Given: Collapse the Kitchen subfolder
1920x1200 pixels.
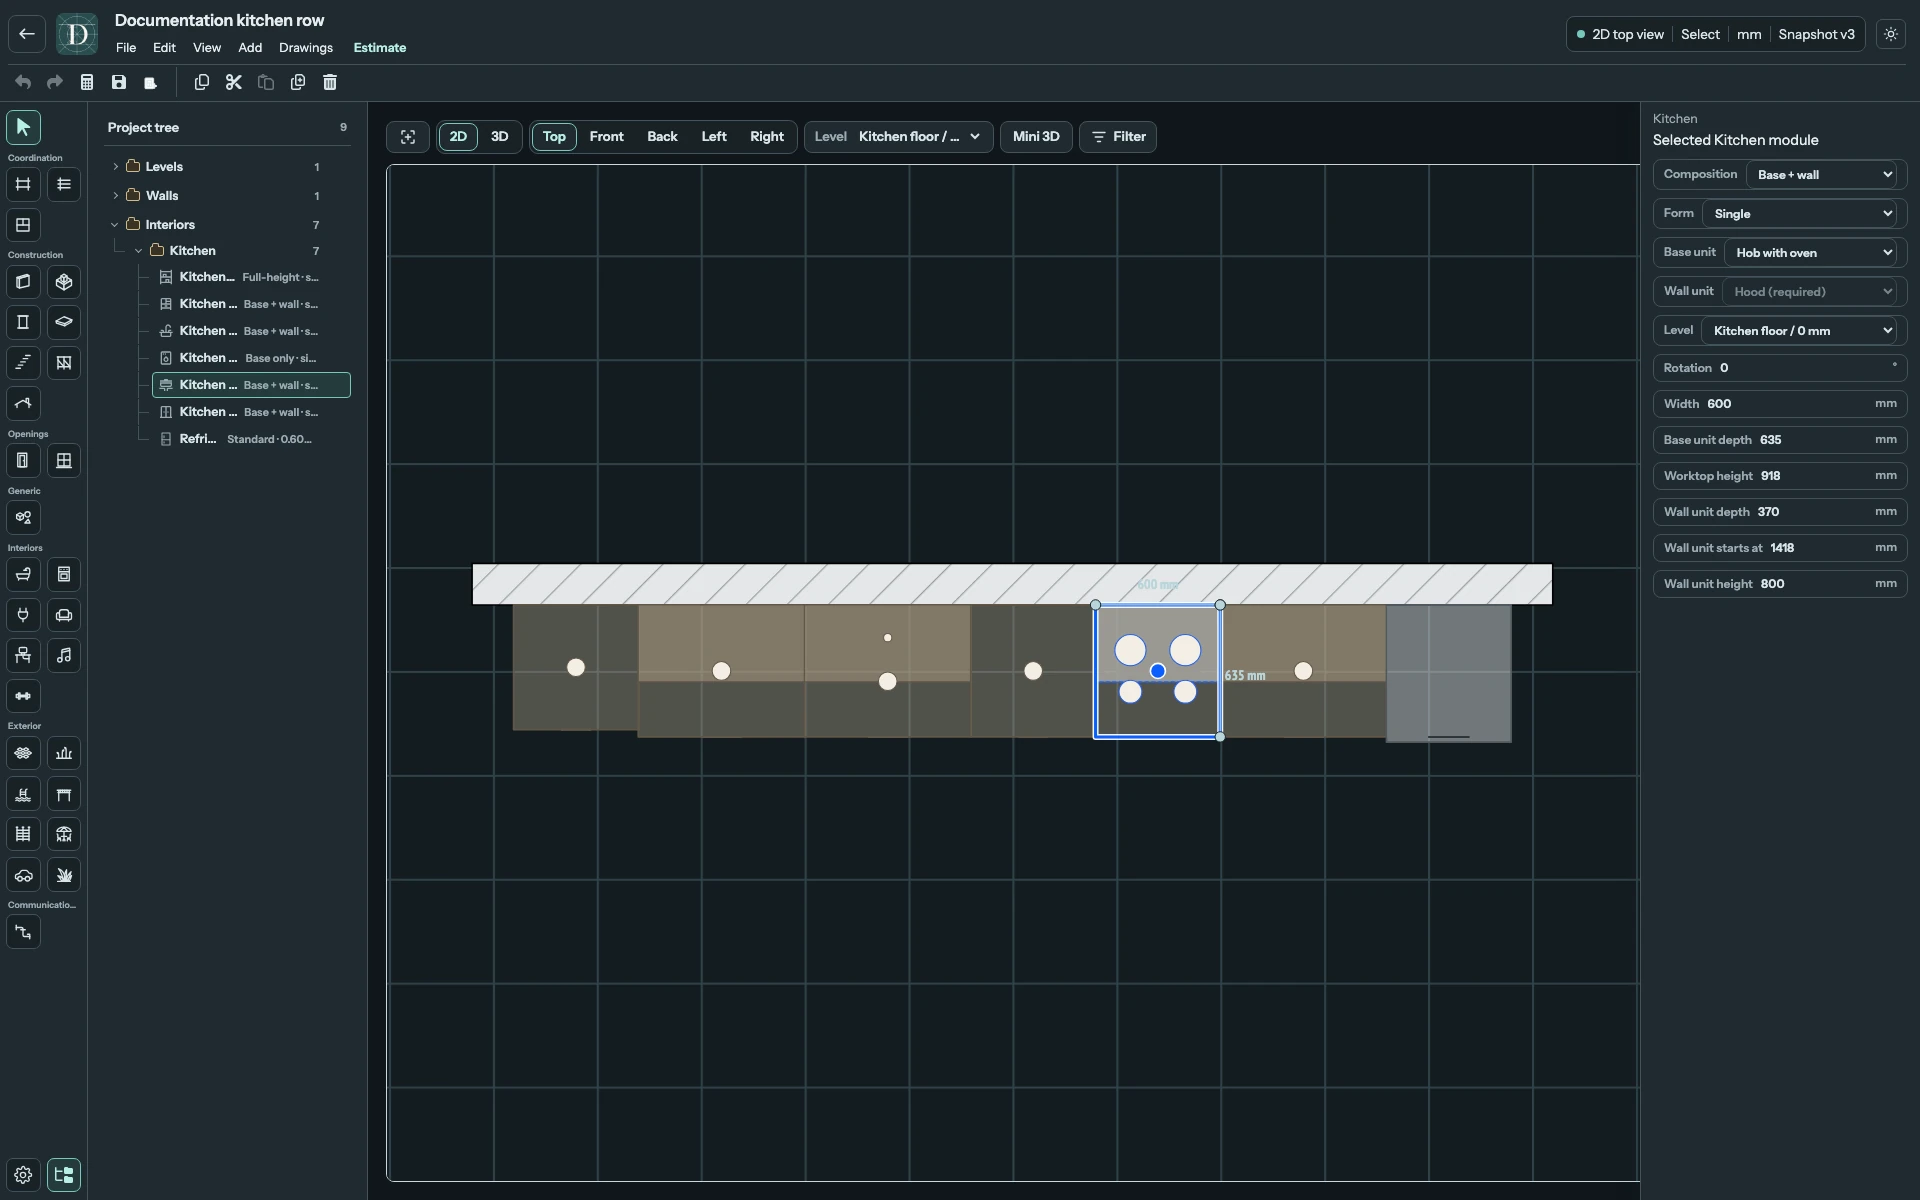Looking at the screenshot, I should point(139,251).
